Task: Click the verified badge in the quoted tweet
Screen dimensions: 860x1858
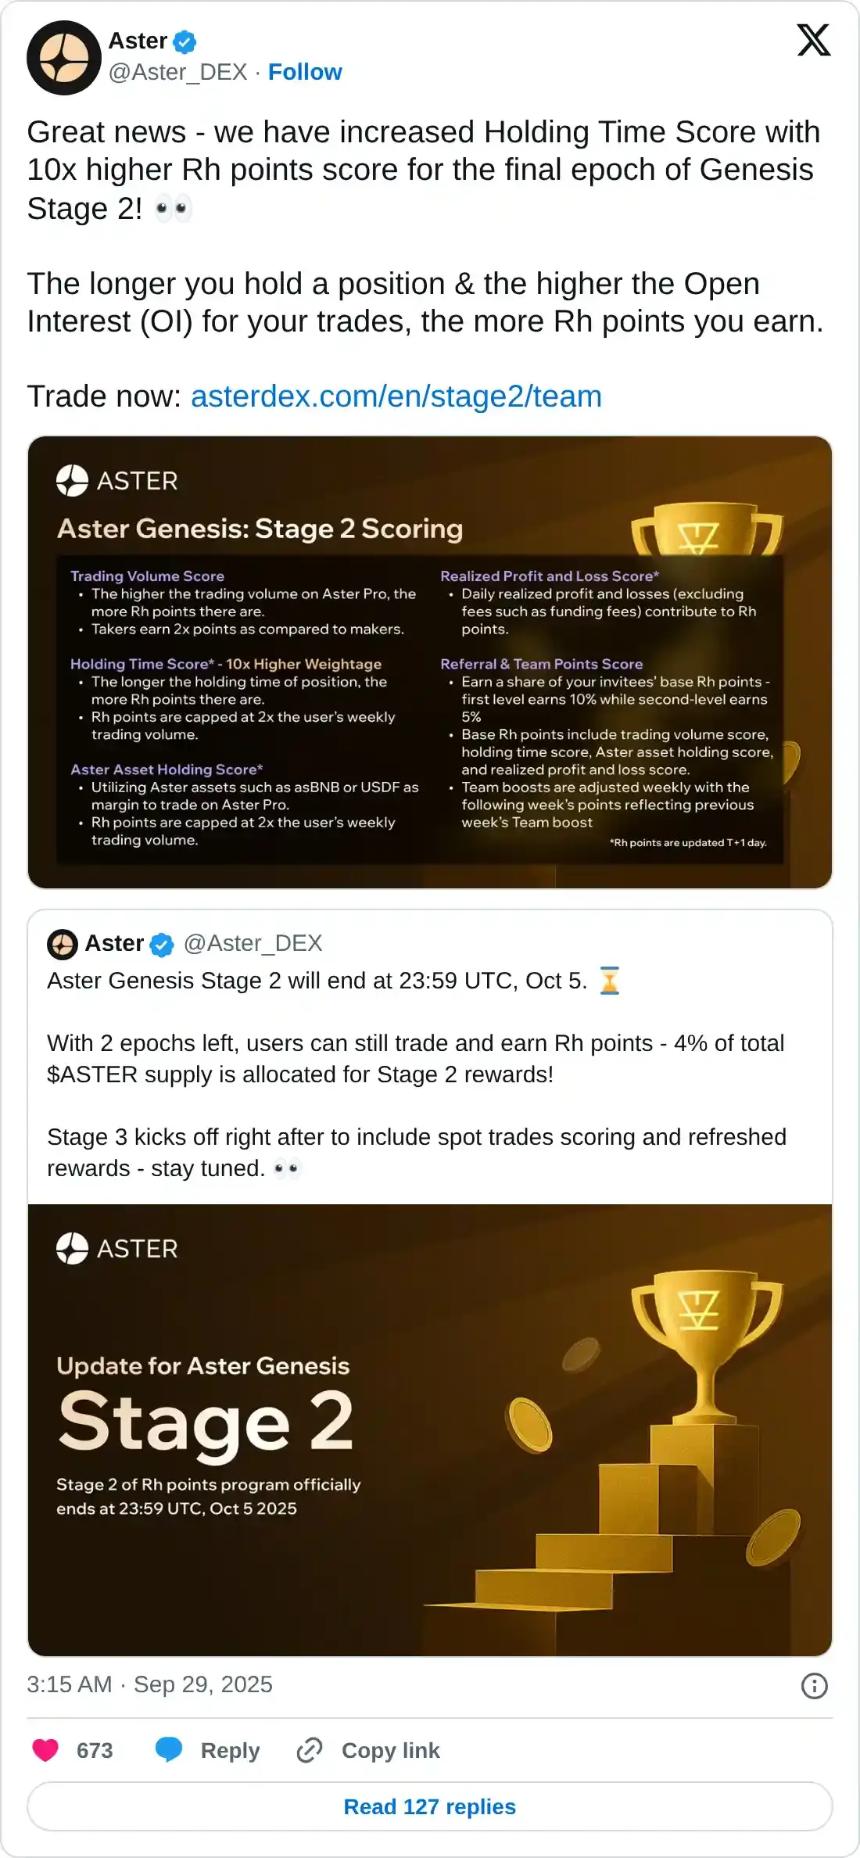Action: (x=162, y=943)
